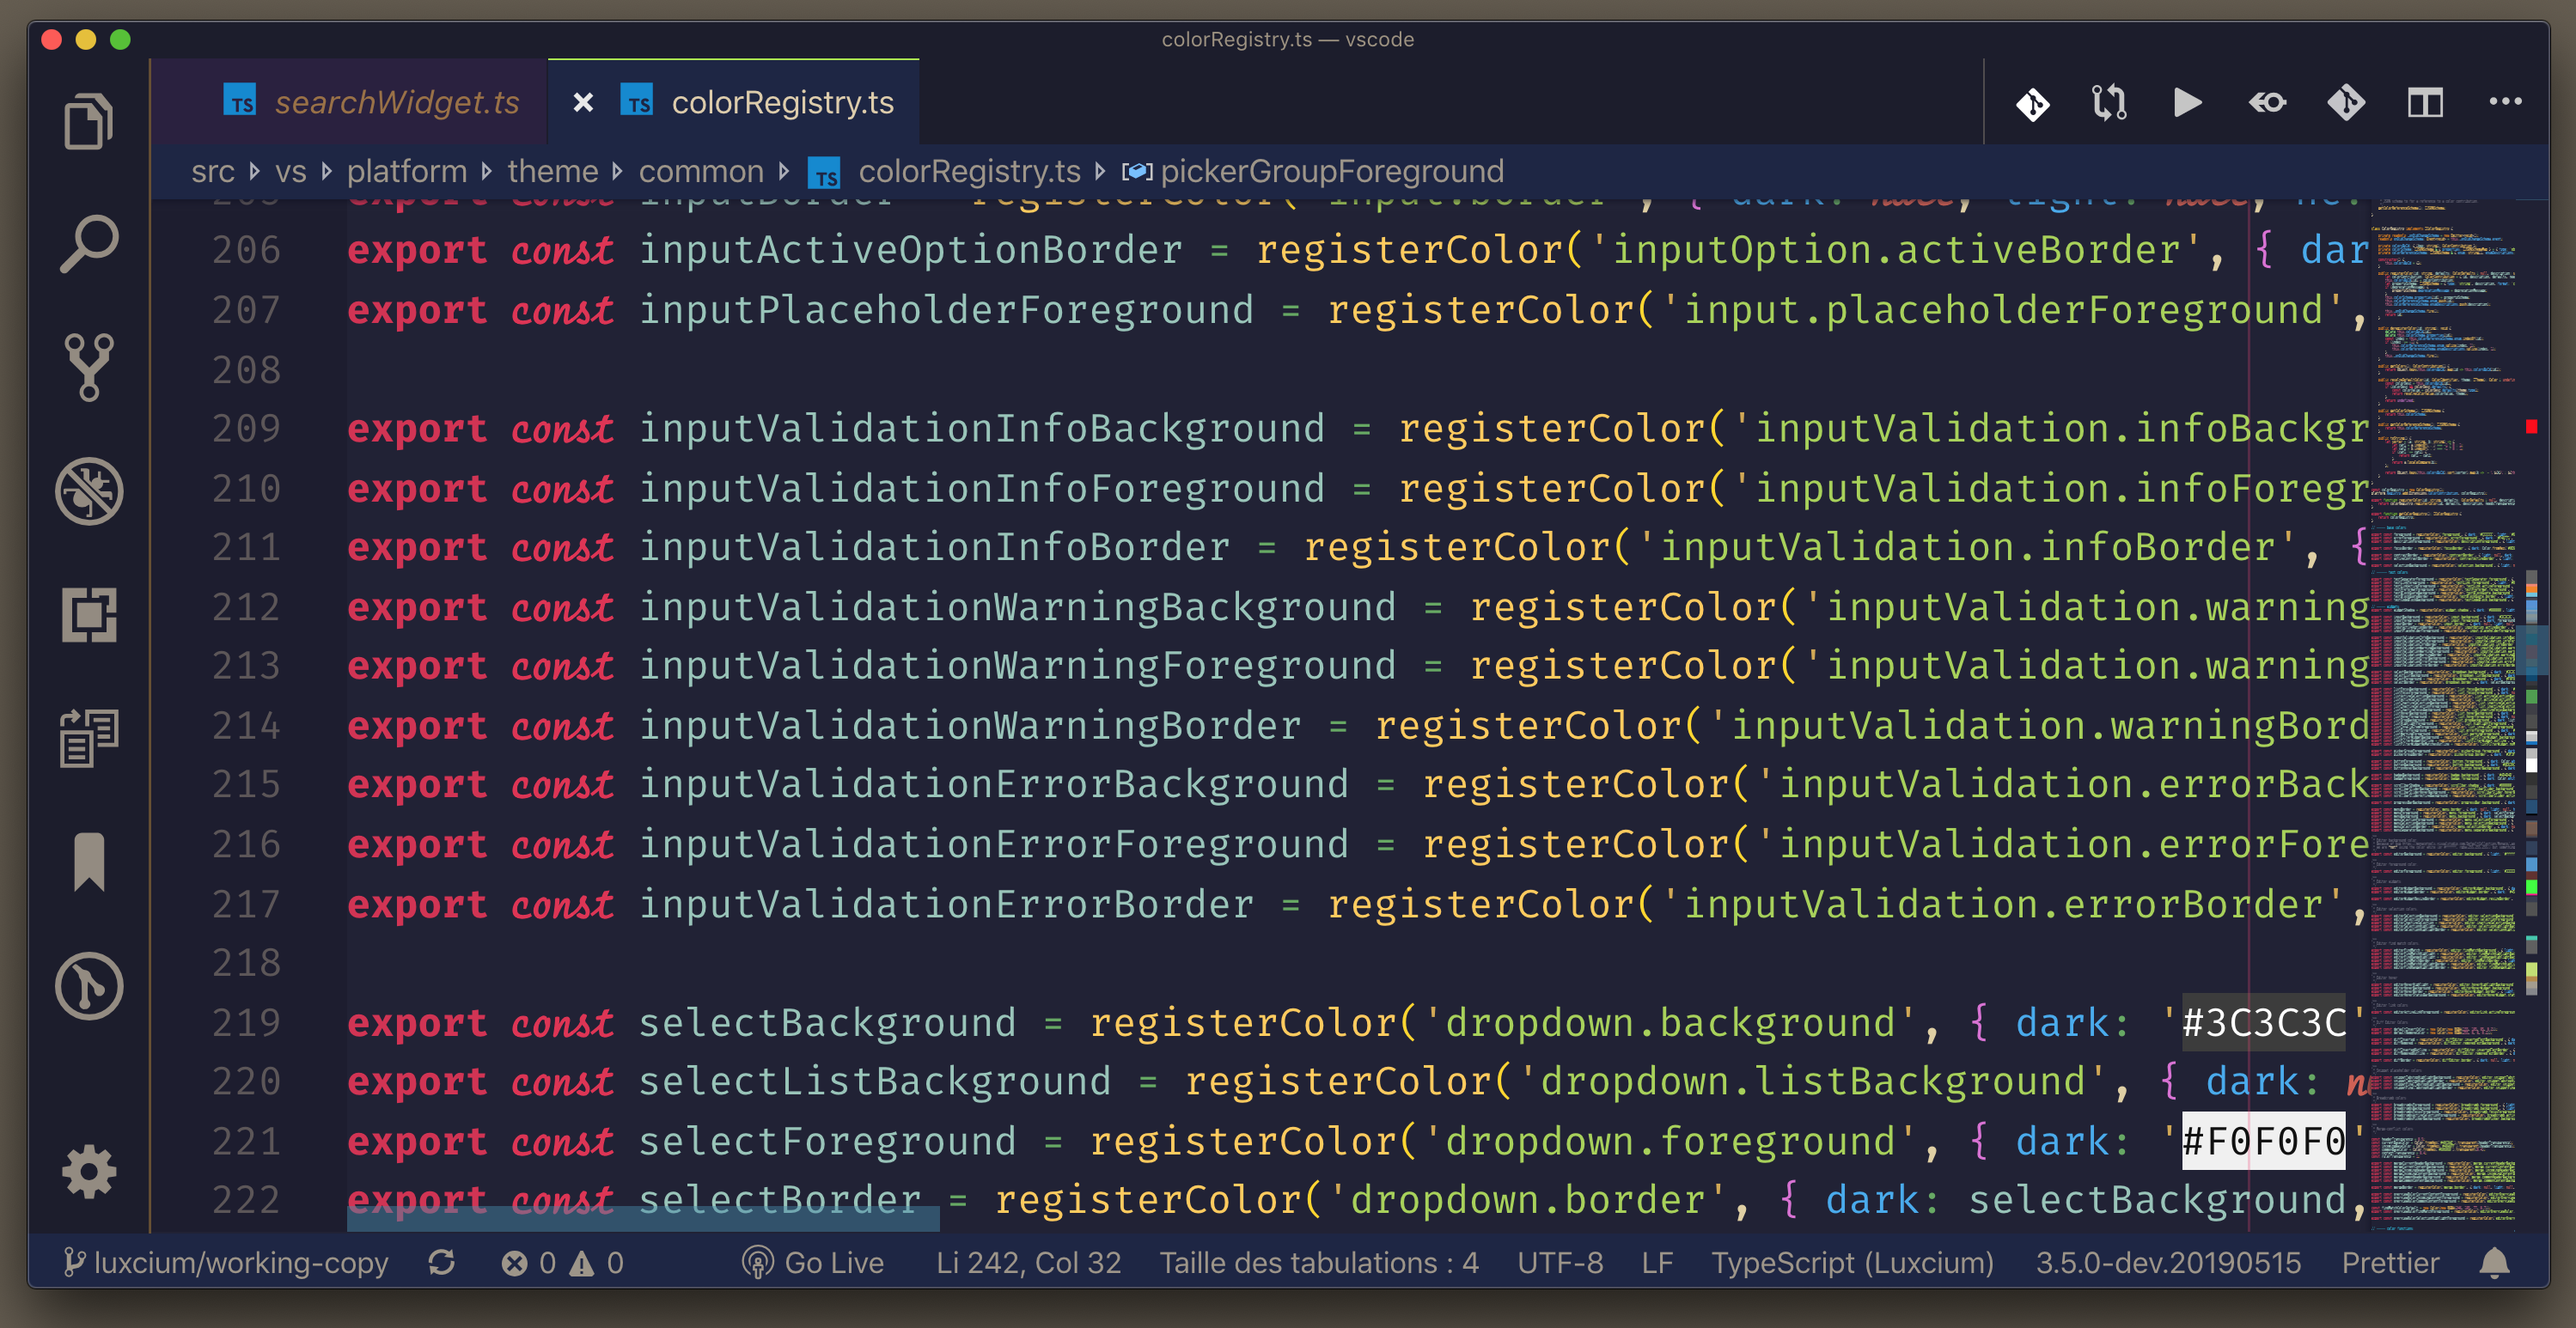This screenshot has width=2576, height=1328.
Task: Toggle Go Live server in status bar
Action: 813,1263
